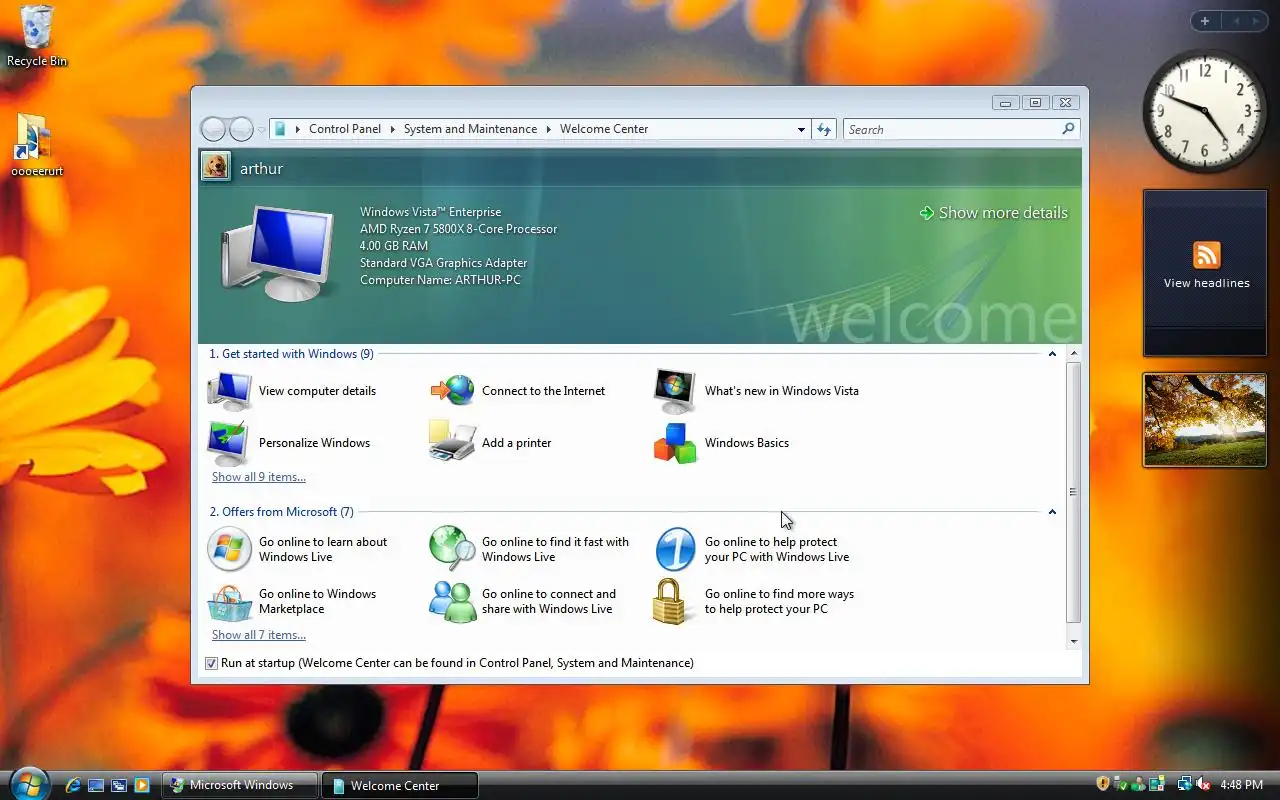Click the sidebar previous gadgets arrow
Screen dimensions: 1280x800
pyautogui.click(x=1235, y=21)
